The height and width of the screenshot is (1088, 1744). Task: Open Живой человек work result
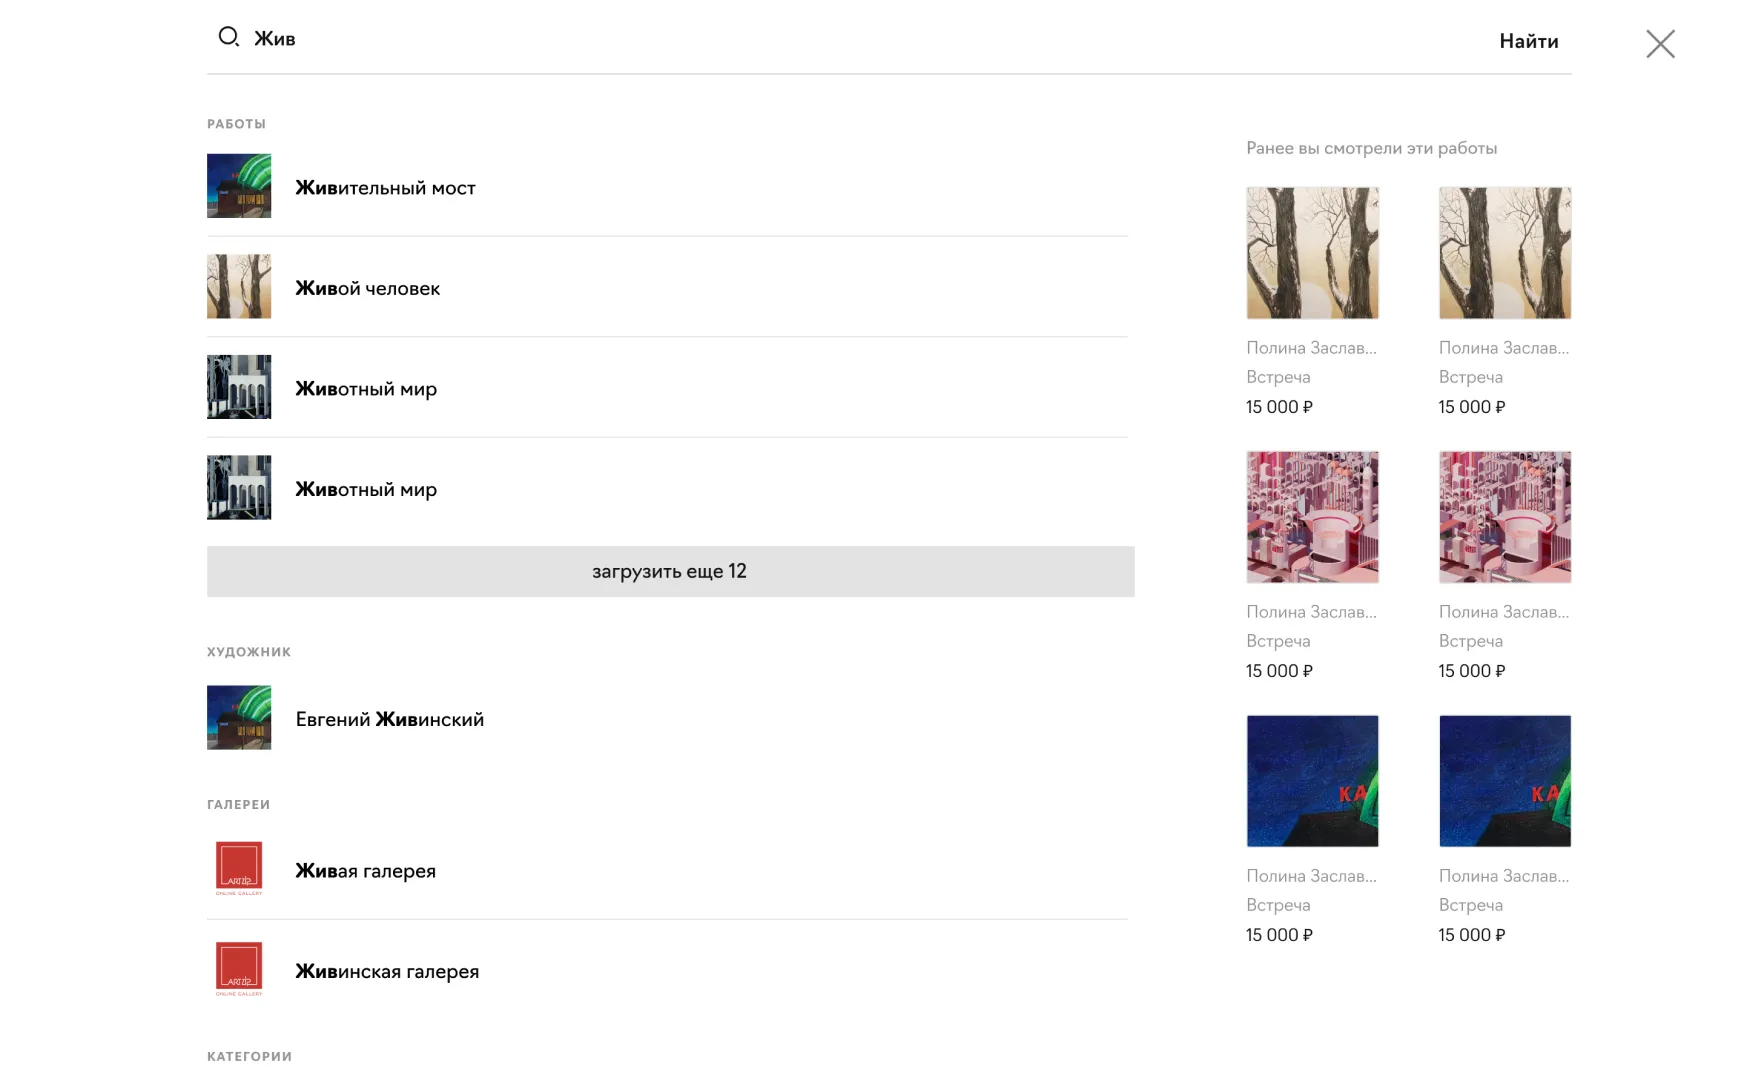click(667, 287)
